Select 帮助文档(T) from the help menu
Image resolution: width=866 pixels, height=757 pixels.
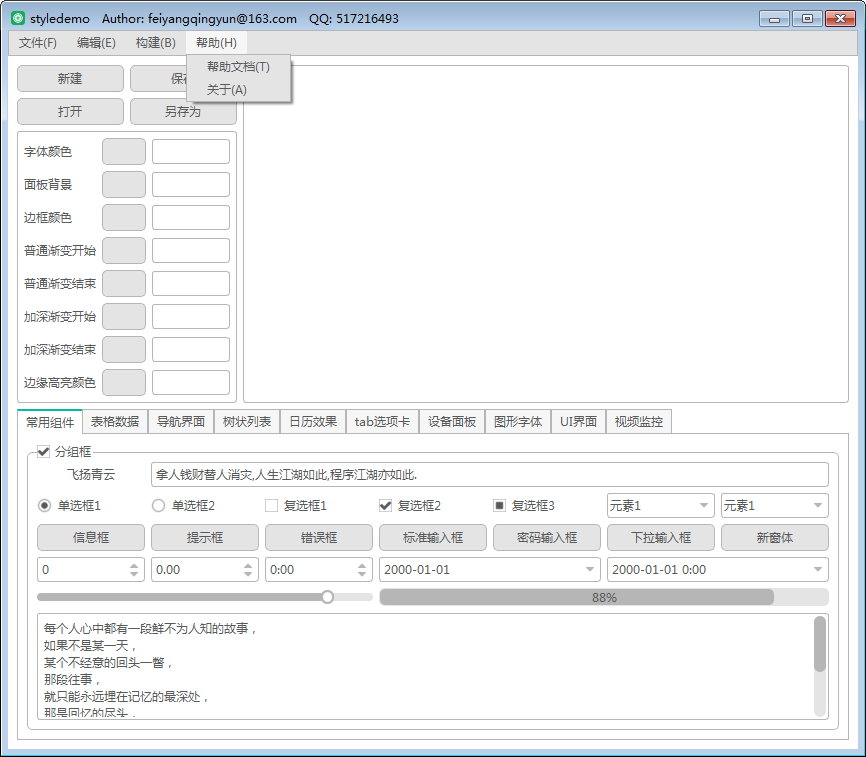click(x=238, y=67)
